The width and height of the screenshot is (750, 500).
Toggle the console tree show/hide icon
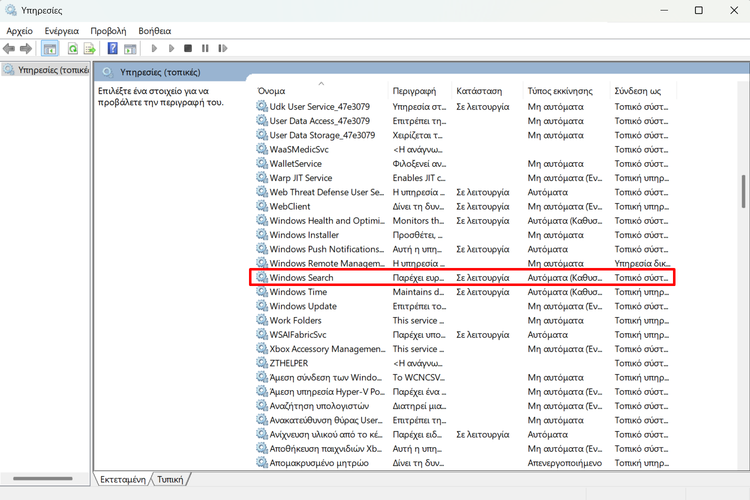[50, 48]
